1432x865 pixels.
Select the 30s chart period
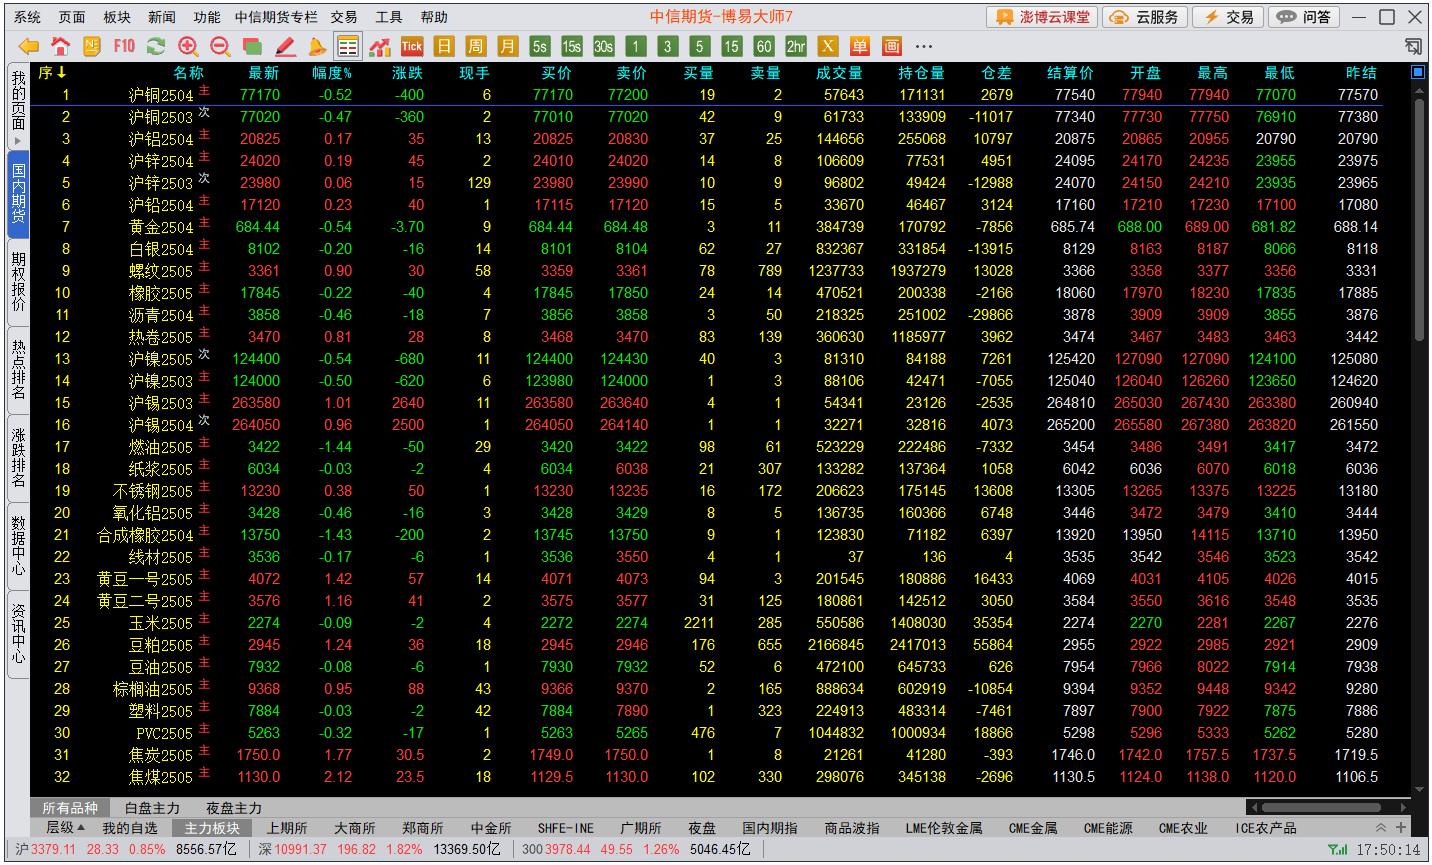click(604, 46)
